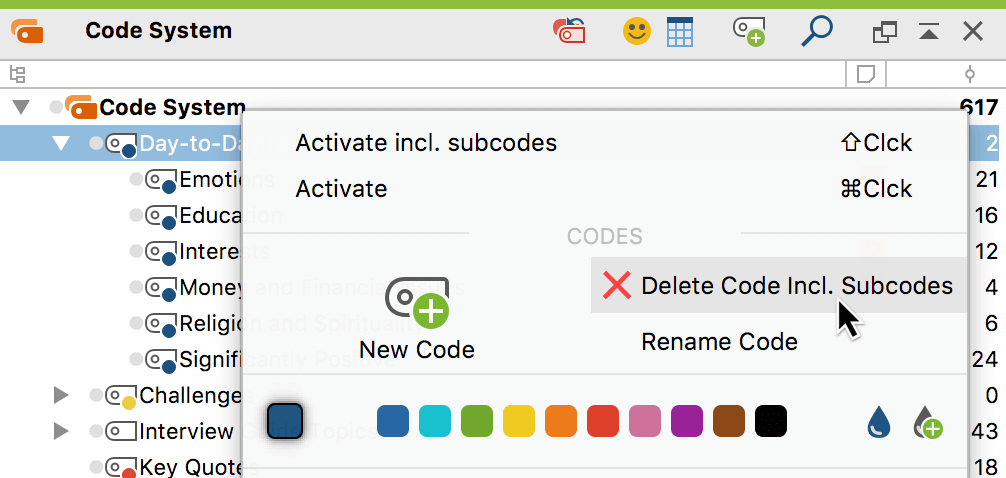Close the Code System panel
Viewport: 1006px width, 478px height.
[x=973, y=31]
